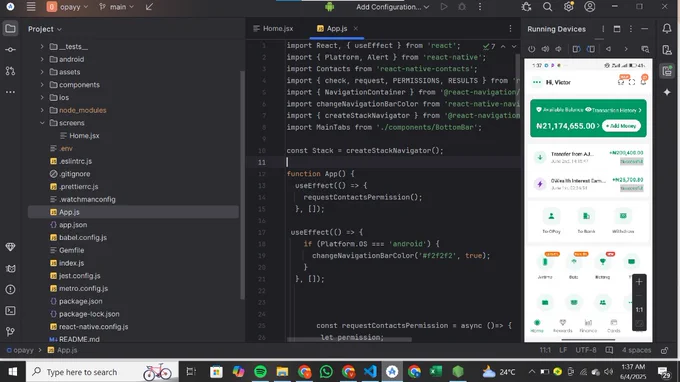Viewport: 680px width, 382px height.
Task: Switch to the Home.jsx editor tab
Action: [273, 29]
